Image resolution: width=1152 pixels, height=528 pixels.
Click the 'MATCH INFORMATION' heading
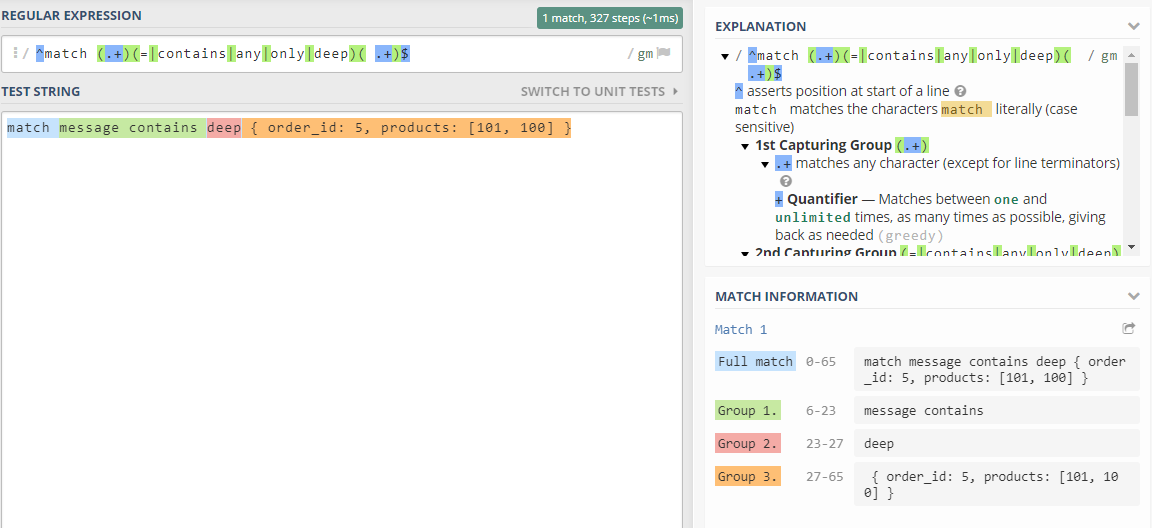[786, 297]
